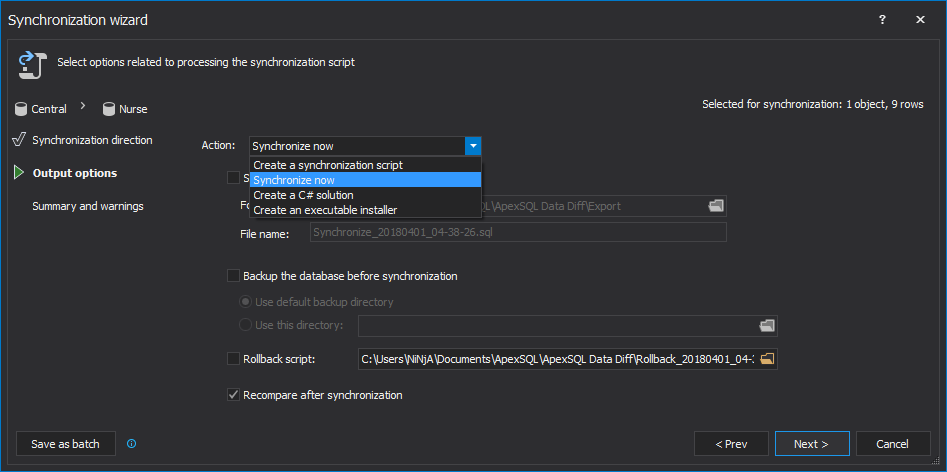Viewport: 947px width, 472px height.
Task: Uncheck Recompare after synchronization
Action: click(233, 395)
